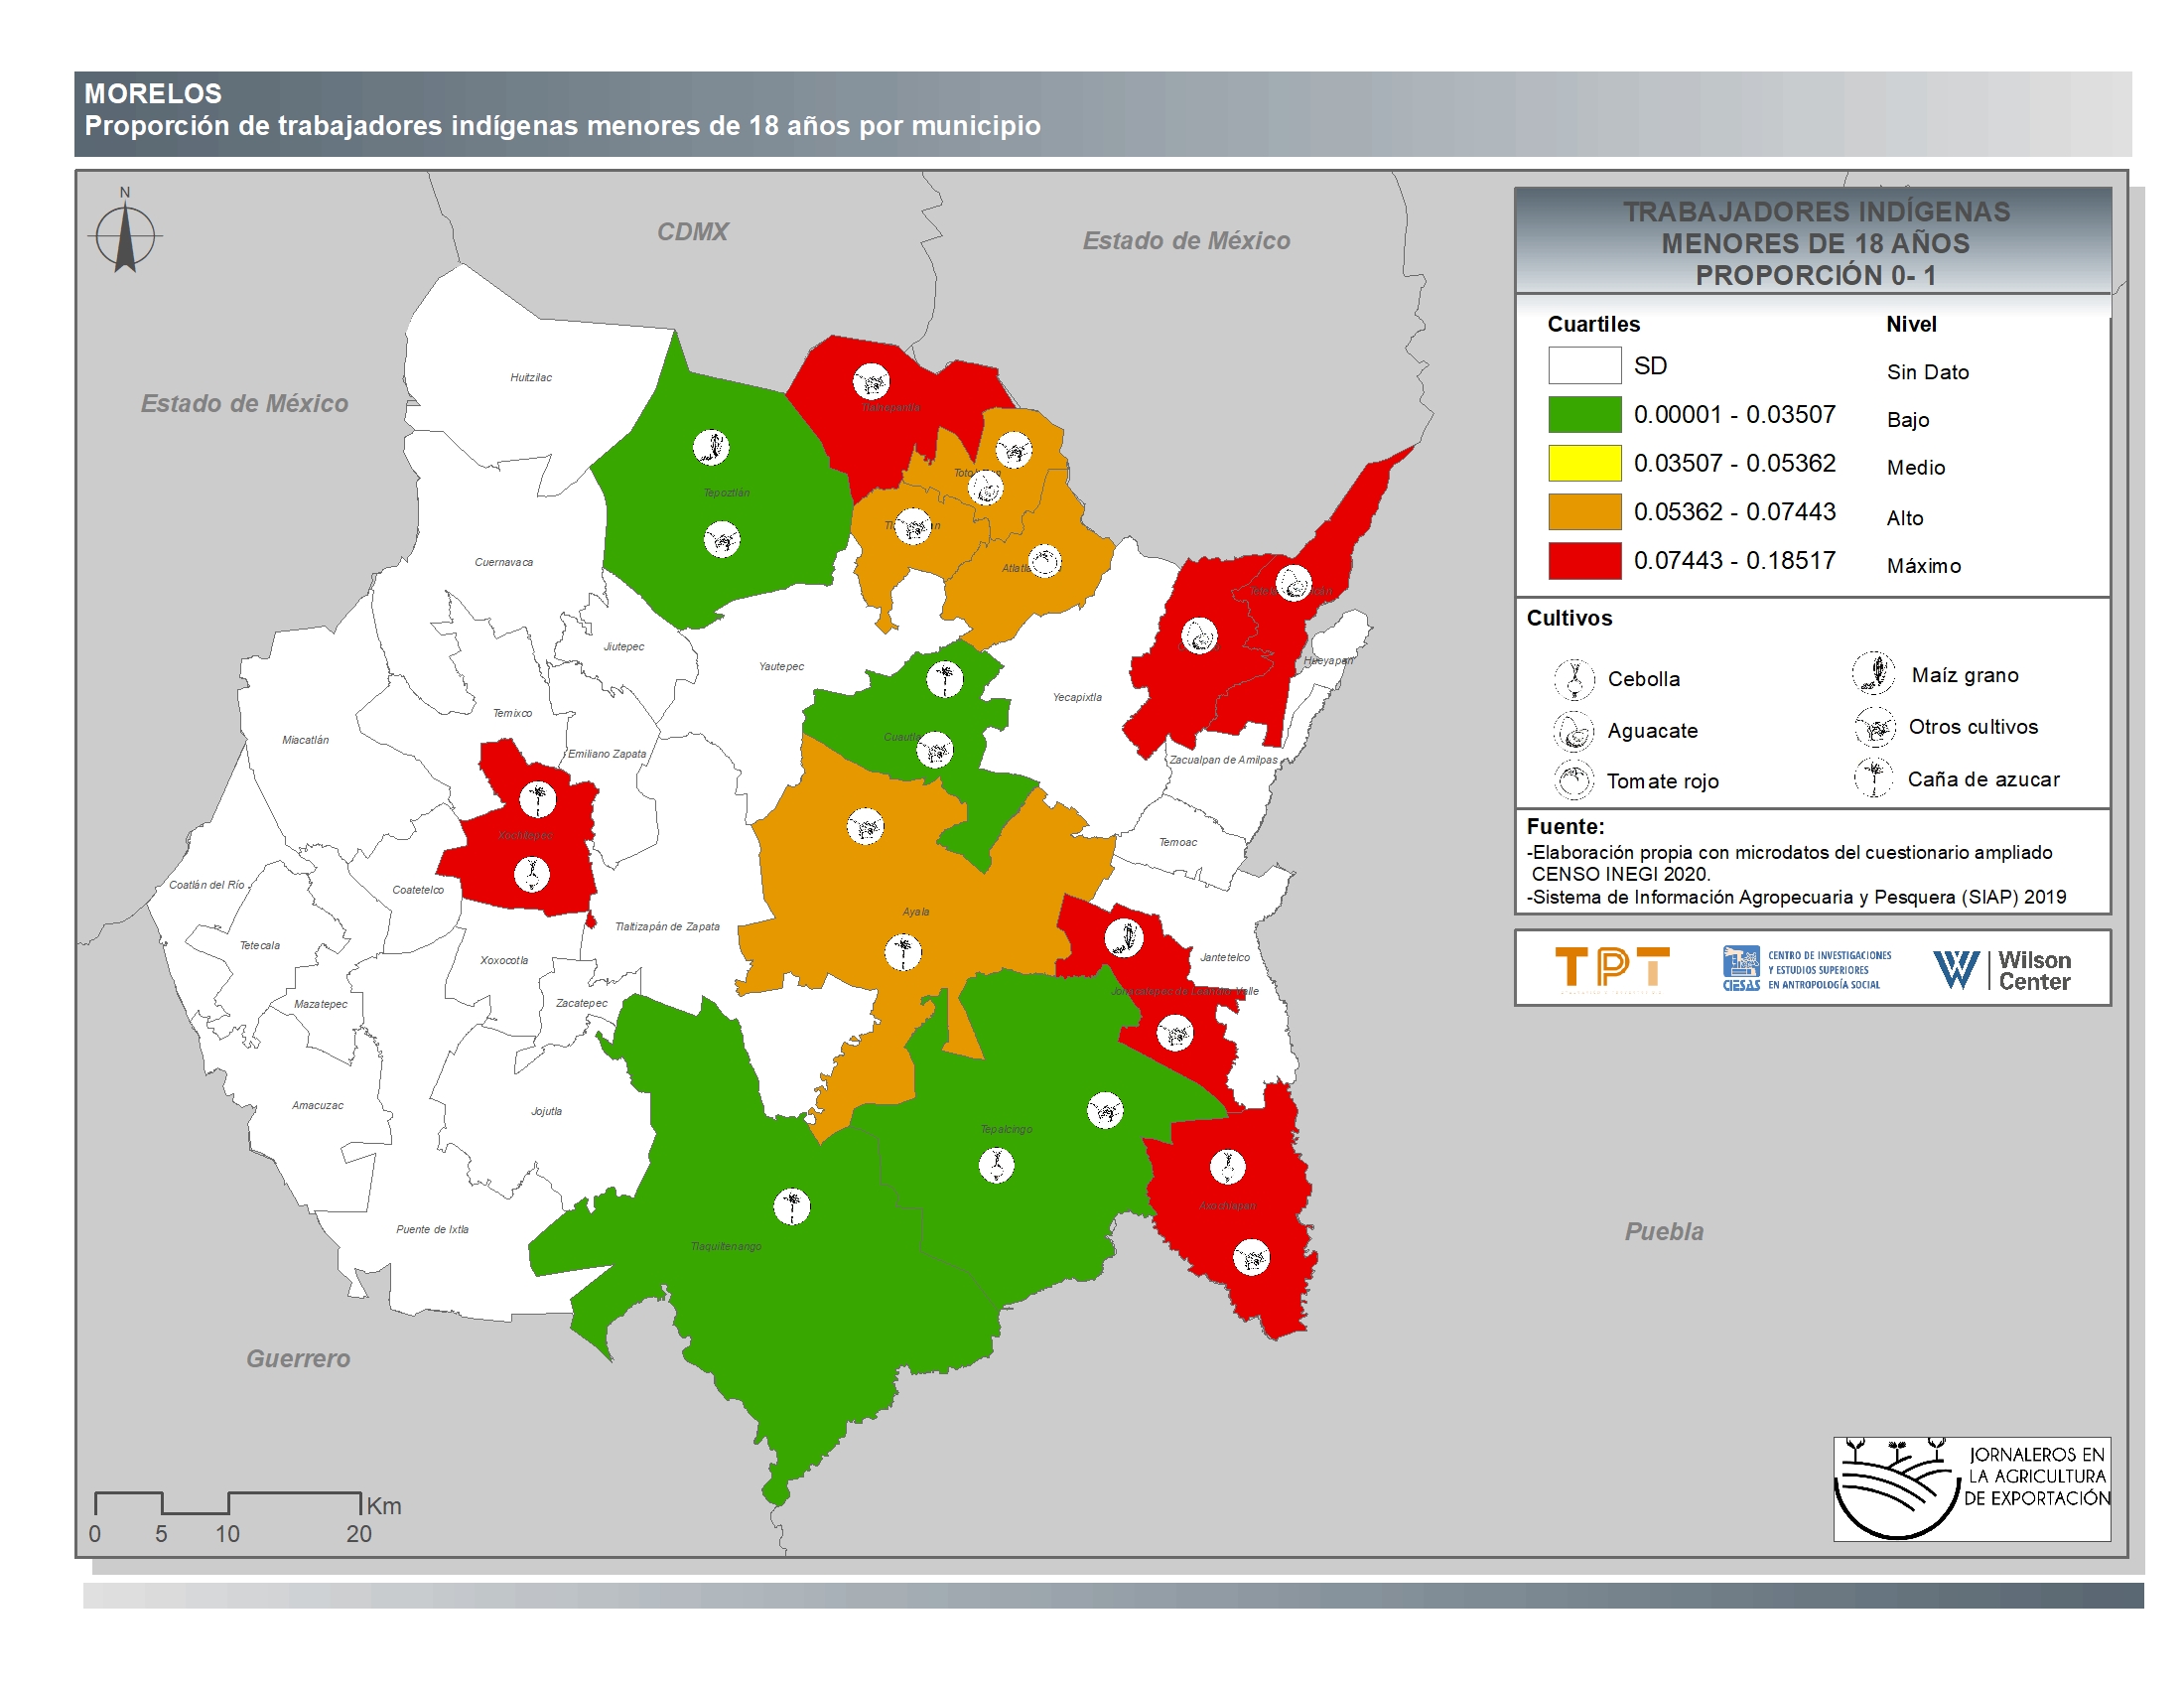Click the white SD swatch in legend
This screenshot has height=1688, width=2184.
click(1584, 365)
